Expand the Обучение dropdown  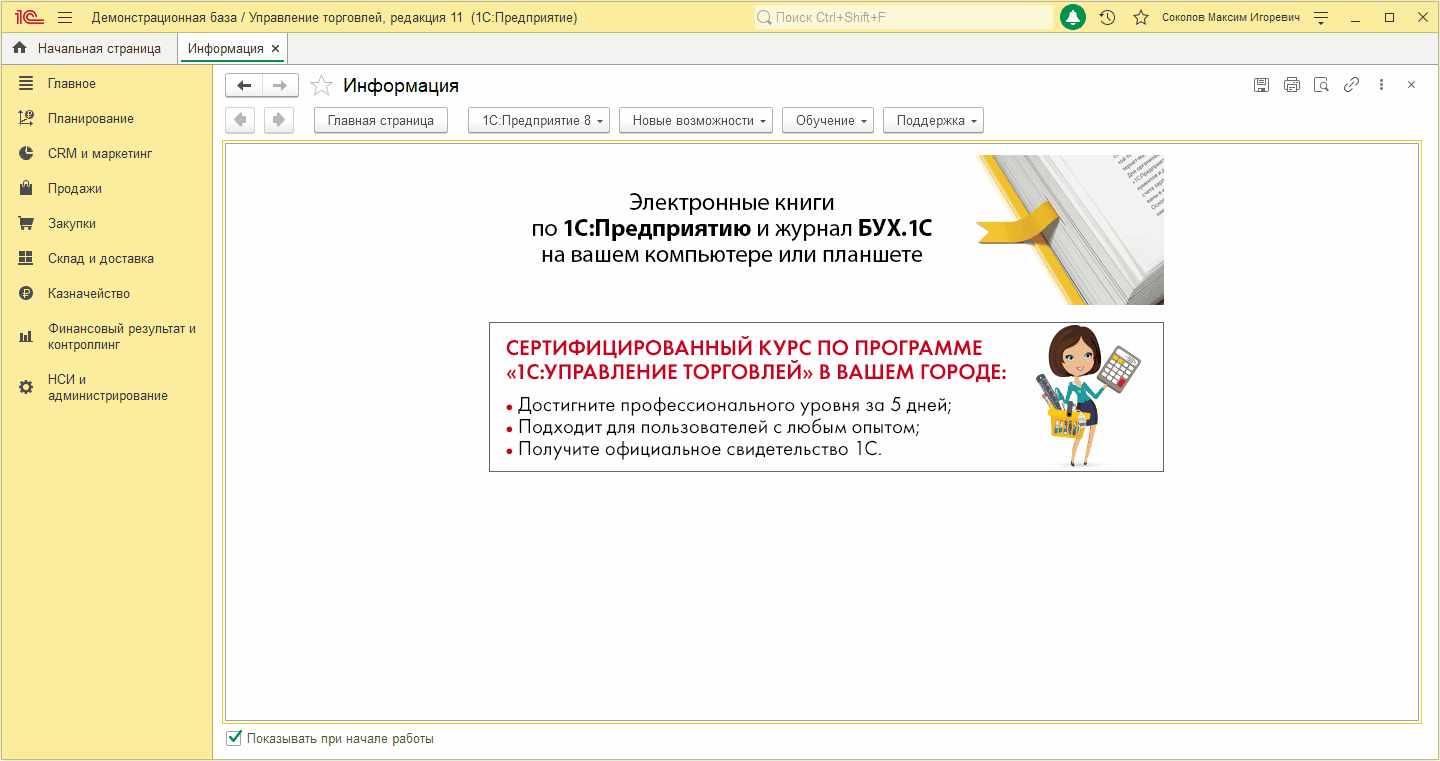click(x=828, y=120)
